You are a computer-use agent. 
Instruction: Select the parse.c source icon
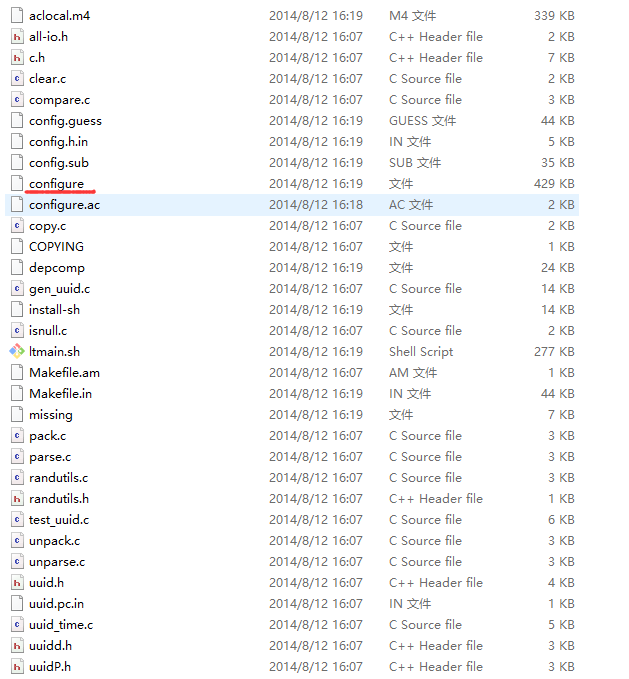(17, 457)
